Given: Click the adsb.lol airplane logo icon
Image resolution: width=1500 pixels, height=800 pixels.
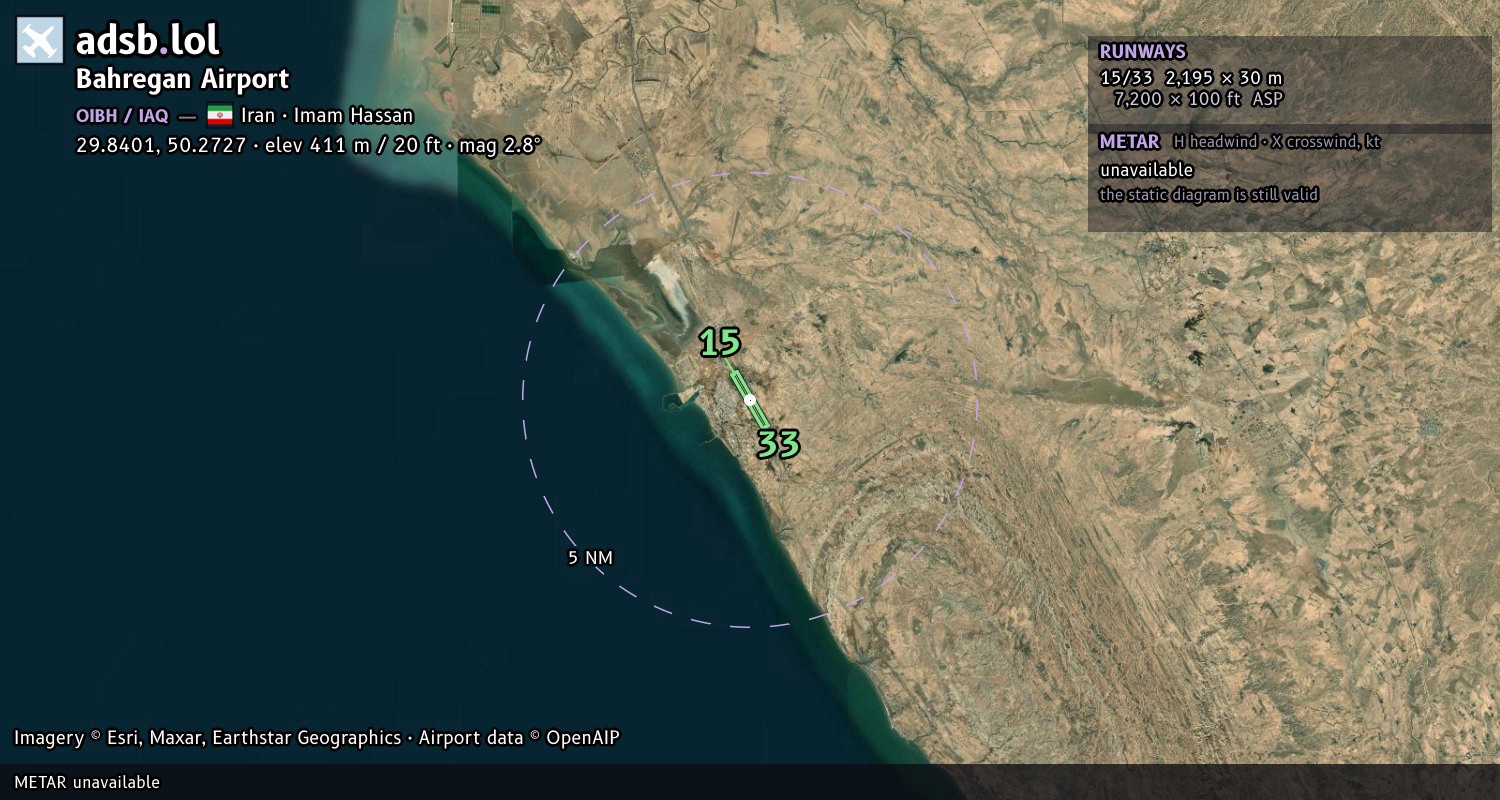Looking at the screenshot, I should click(40, 41).
